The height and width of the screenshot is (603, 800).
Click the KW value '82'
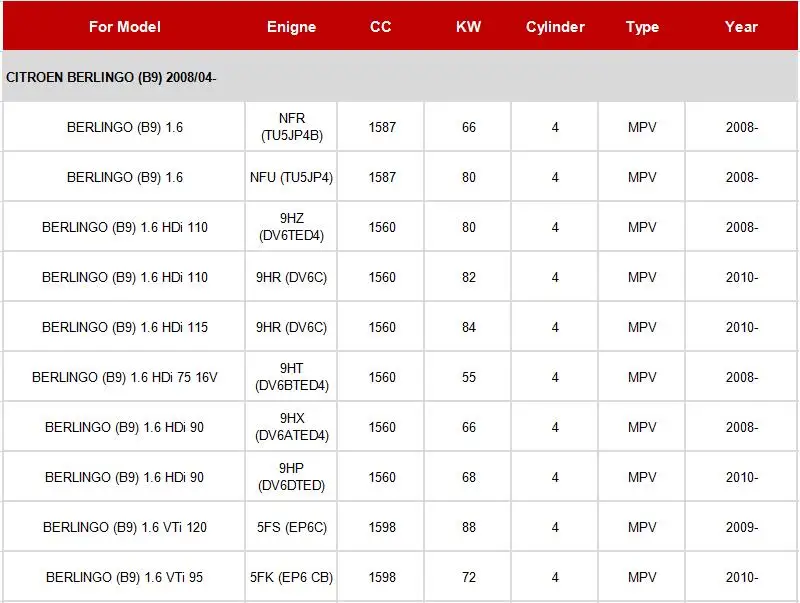click(x=468, y=277)
